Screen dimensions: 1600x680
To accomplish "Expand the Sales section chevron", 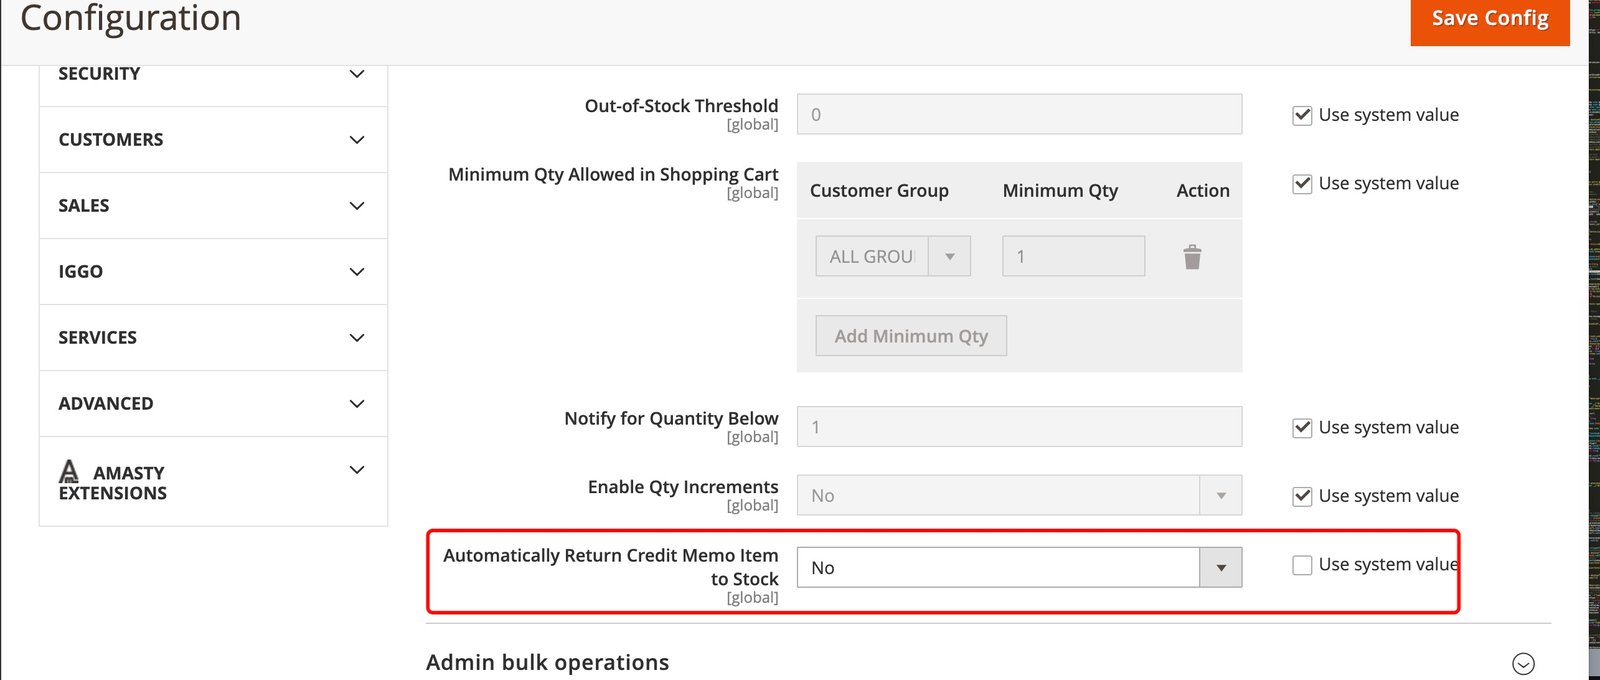I will 357,206.
